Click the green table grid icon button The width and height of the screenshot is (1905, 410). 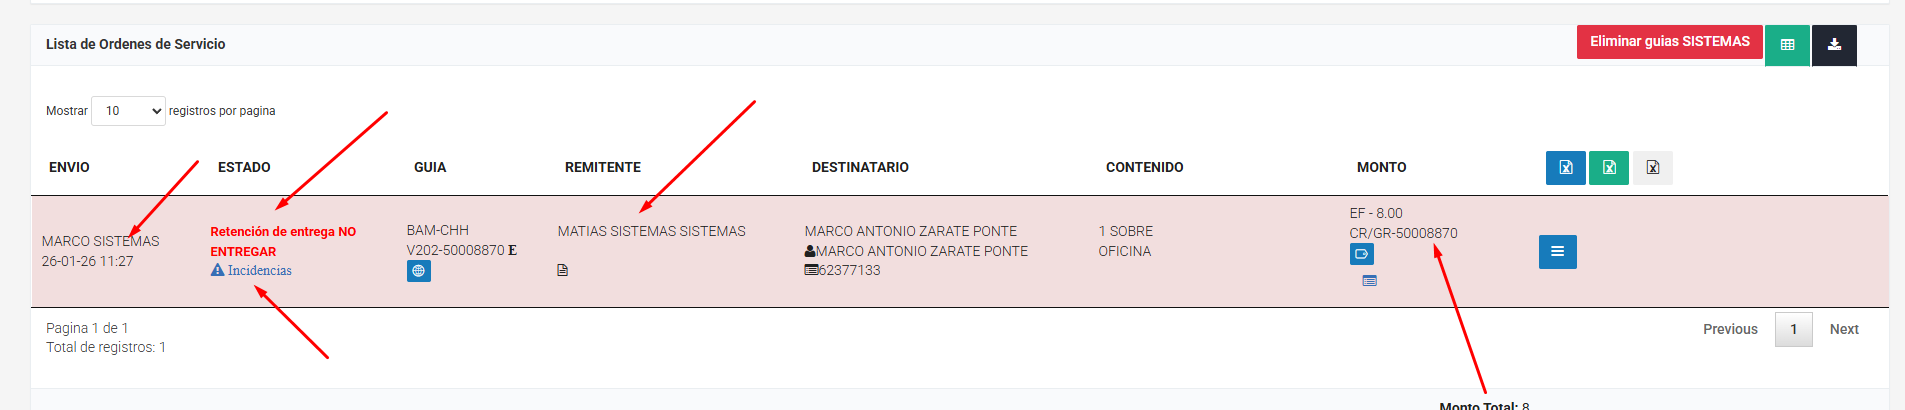point(1787,45)
